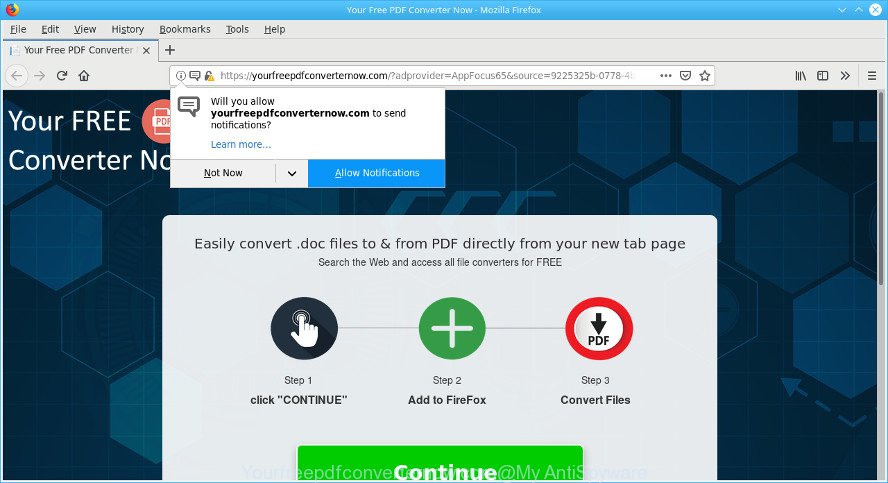Save page to Pocket
The width and height of the screenshot is (888, 483).
[685, 75]
